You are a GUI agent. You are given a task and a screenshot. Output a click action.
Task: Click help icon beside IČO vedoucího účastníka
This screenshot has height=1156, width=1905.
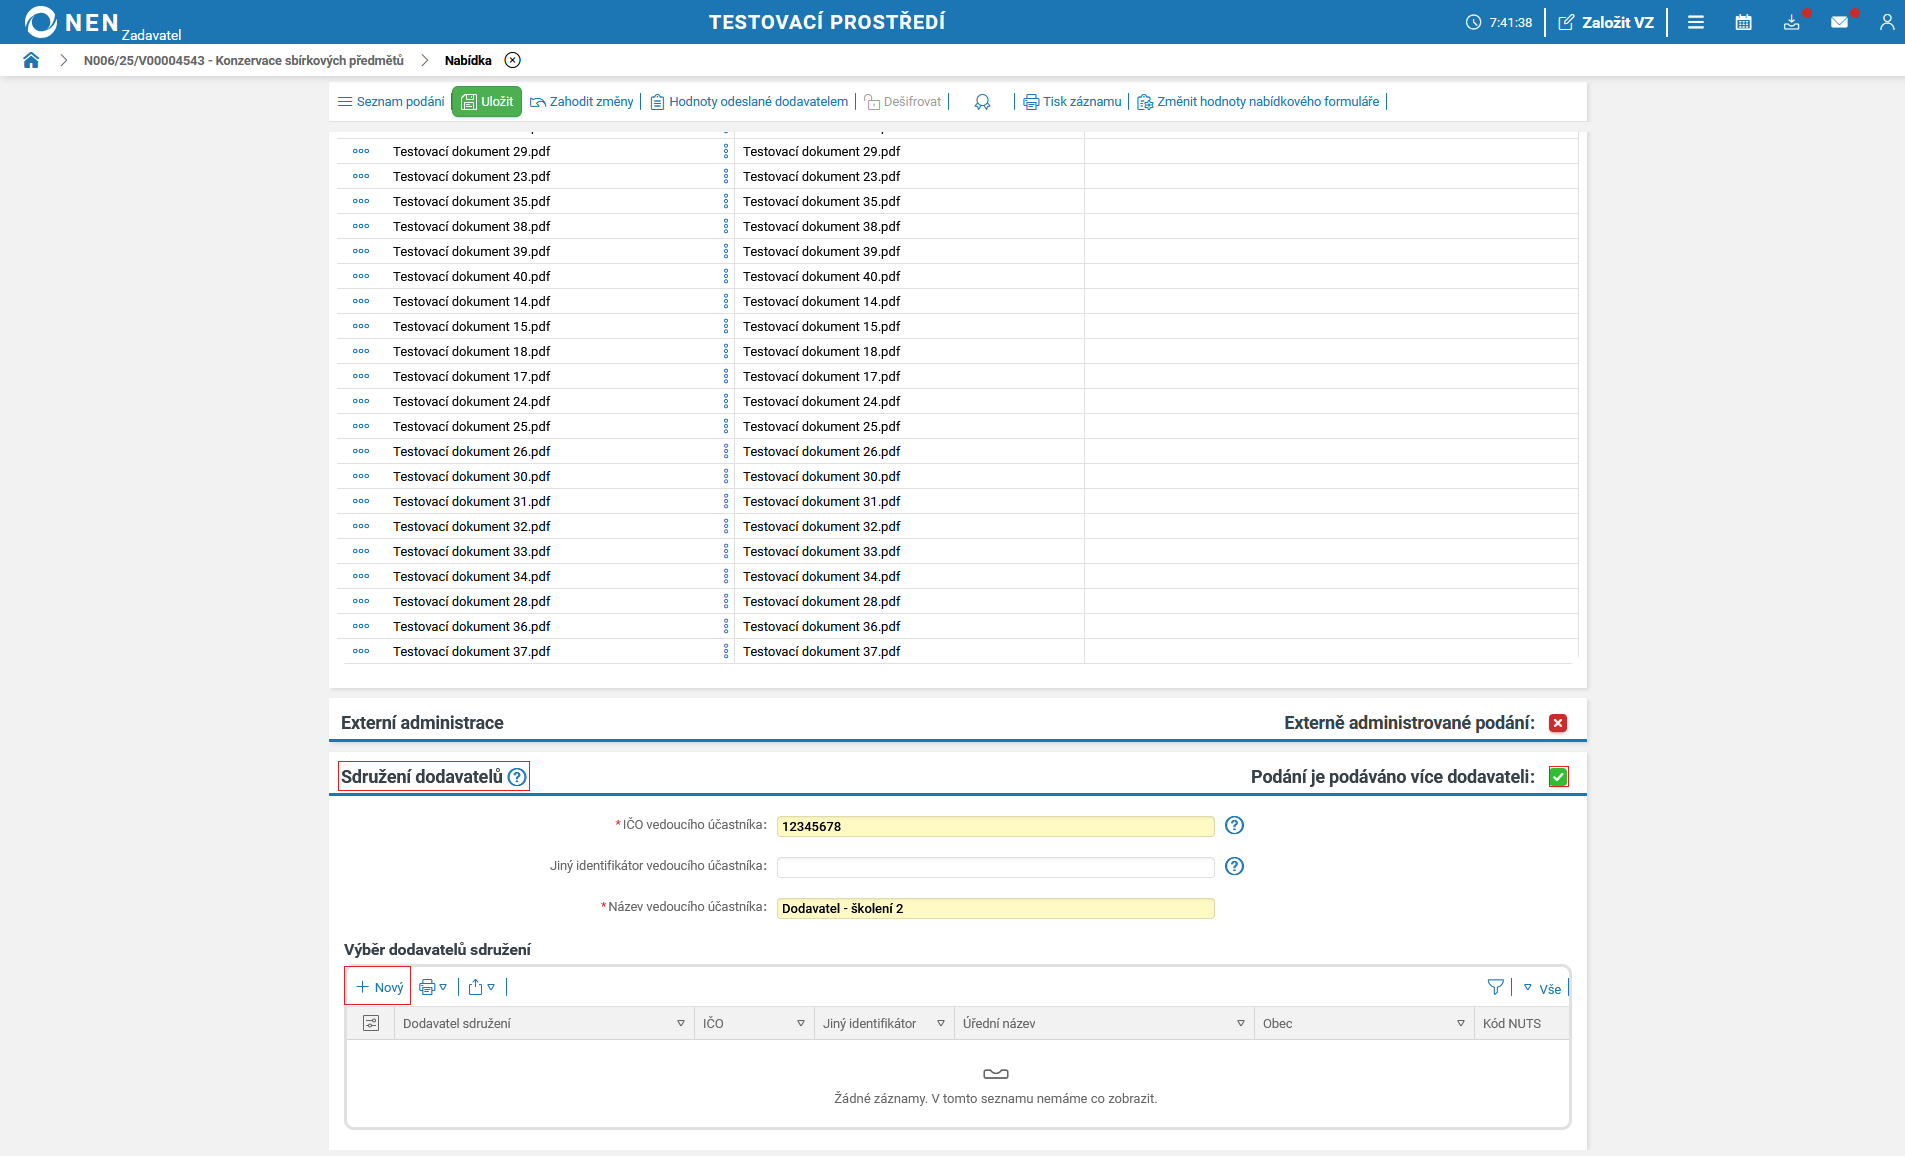tap(1234, 825)
